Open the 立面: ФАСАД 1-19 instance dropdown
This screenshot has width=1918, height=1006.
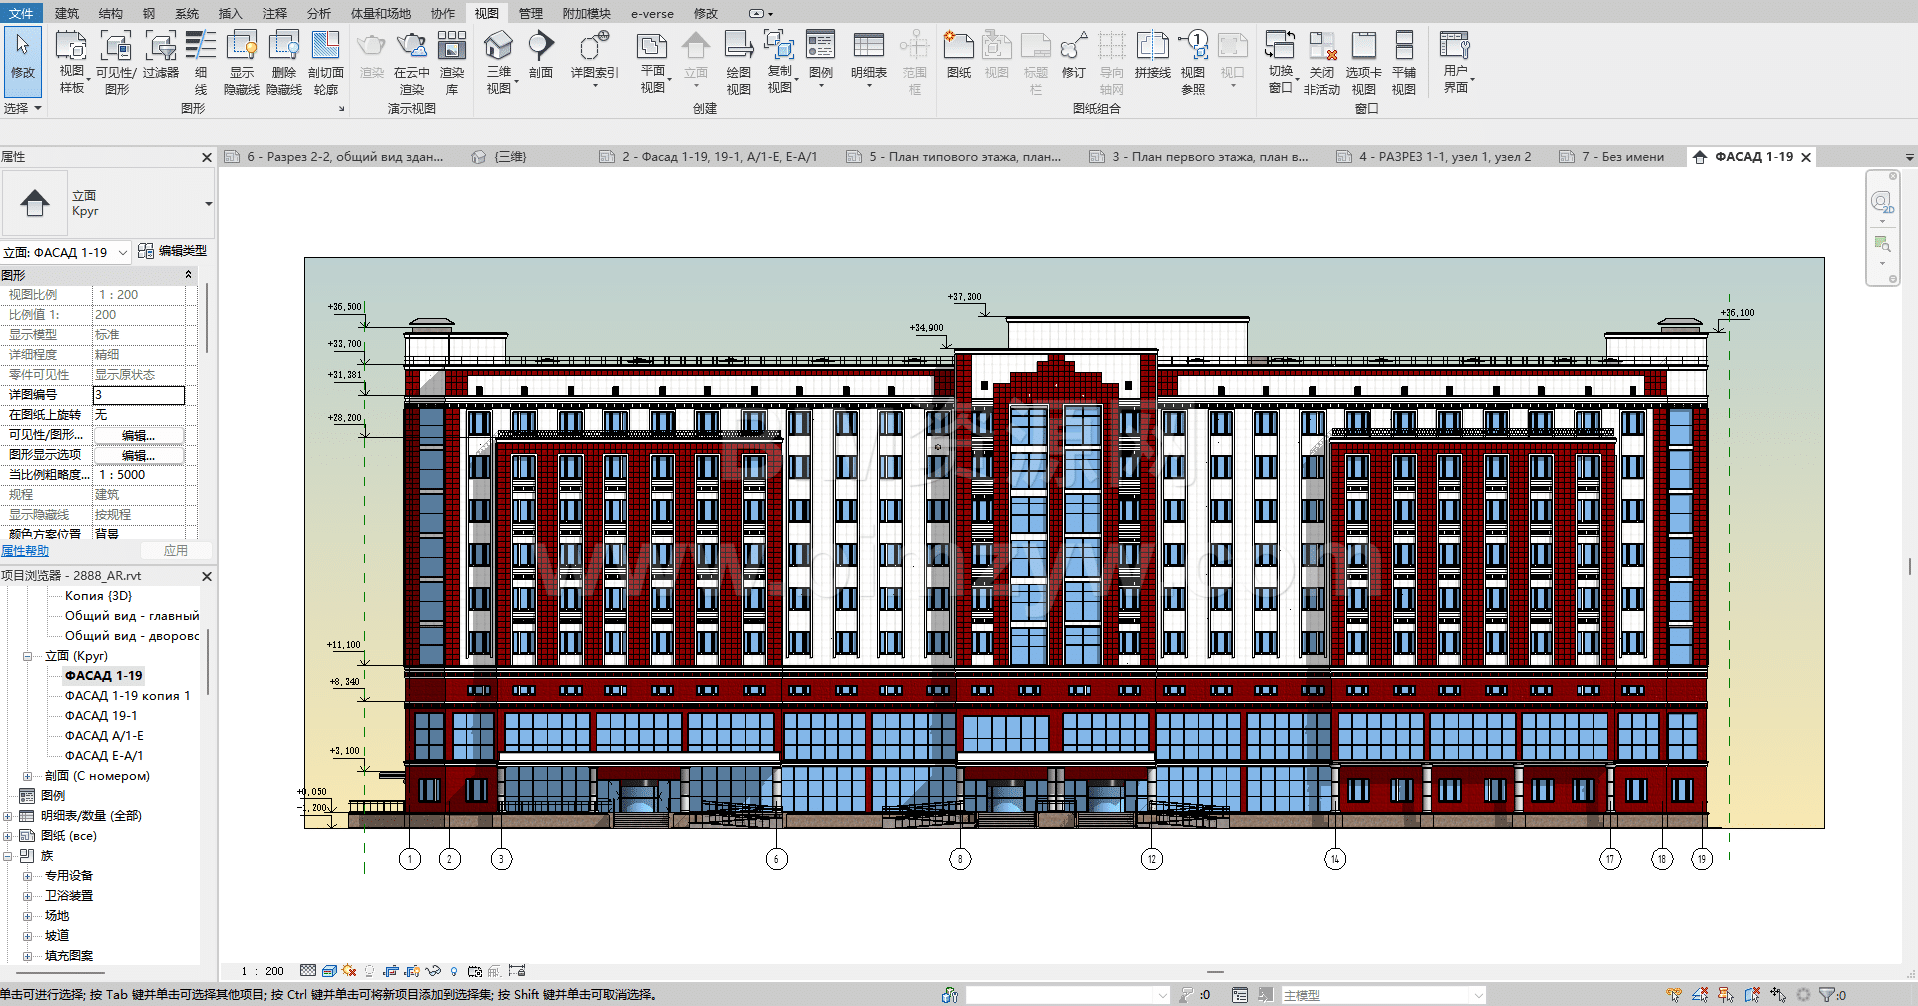[x=66, y=252]
